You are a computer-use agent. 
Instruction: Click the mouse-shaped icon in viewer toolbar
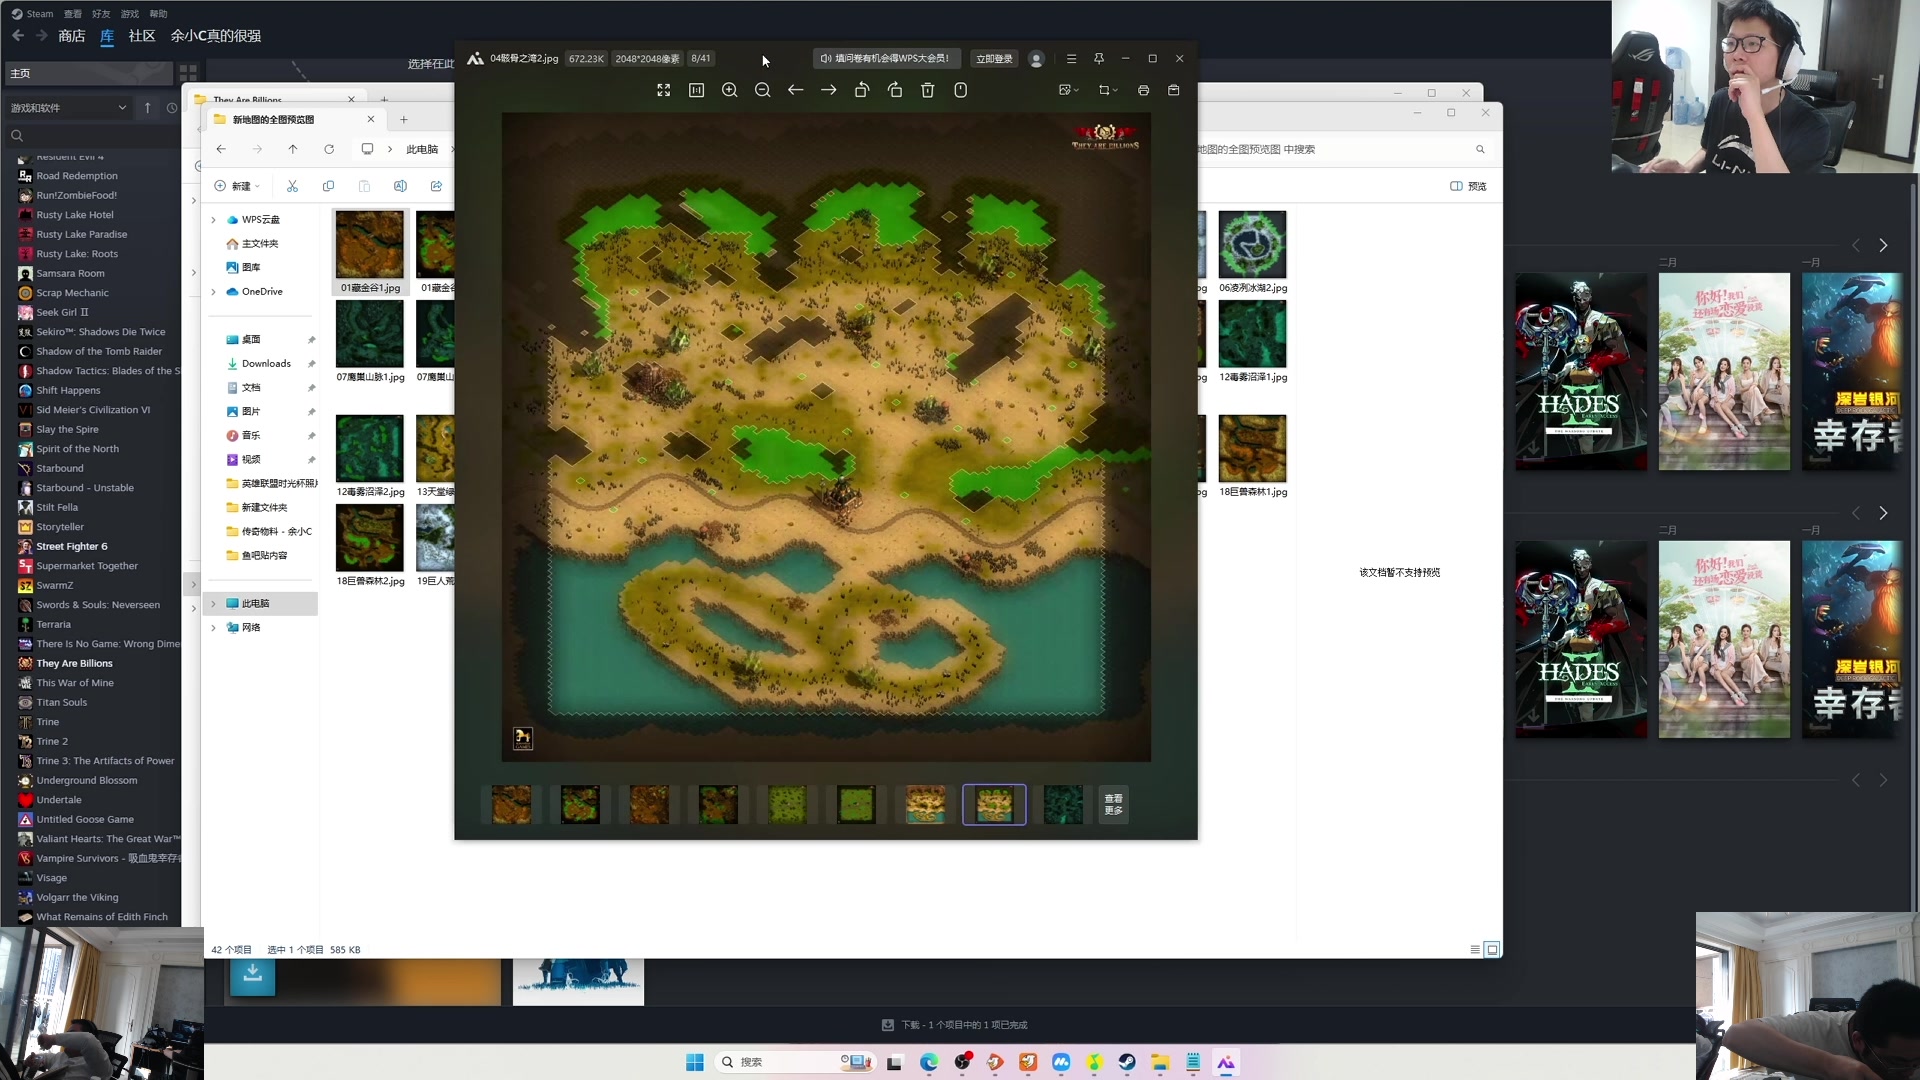961,90
